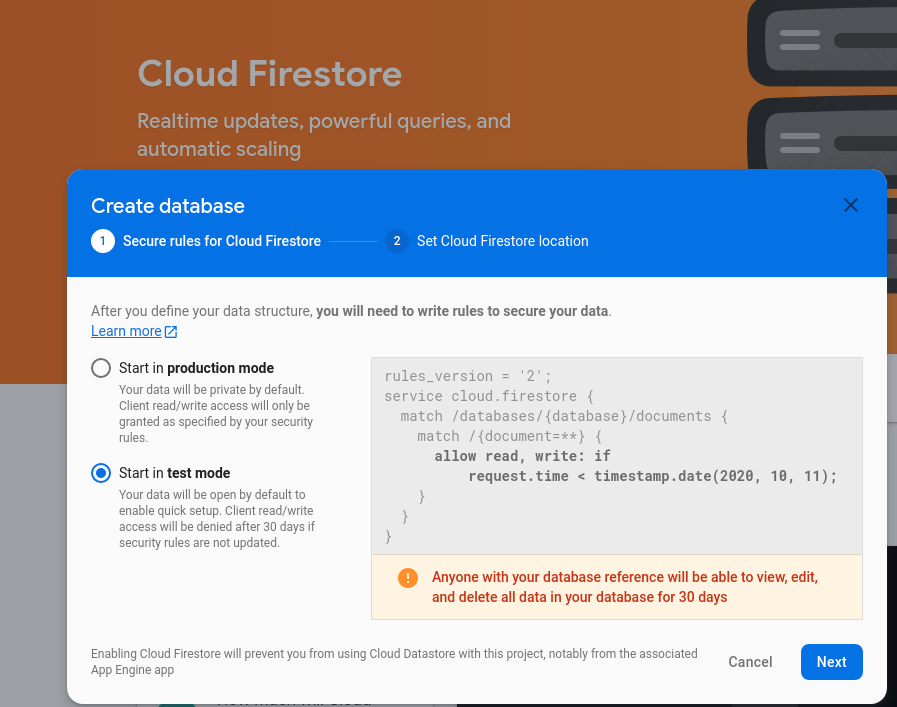
Task: Click the "Start in test mode" label
Action: [174, 473]
